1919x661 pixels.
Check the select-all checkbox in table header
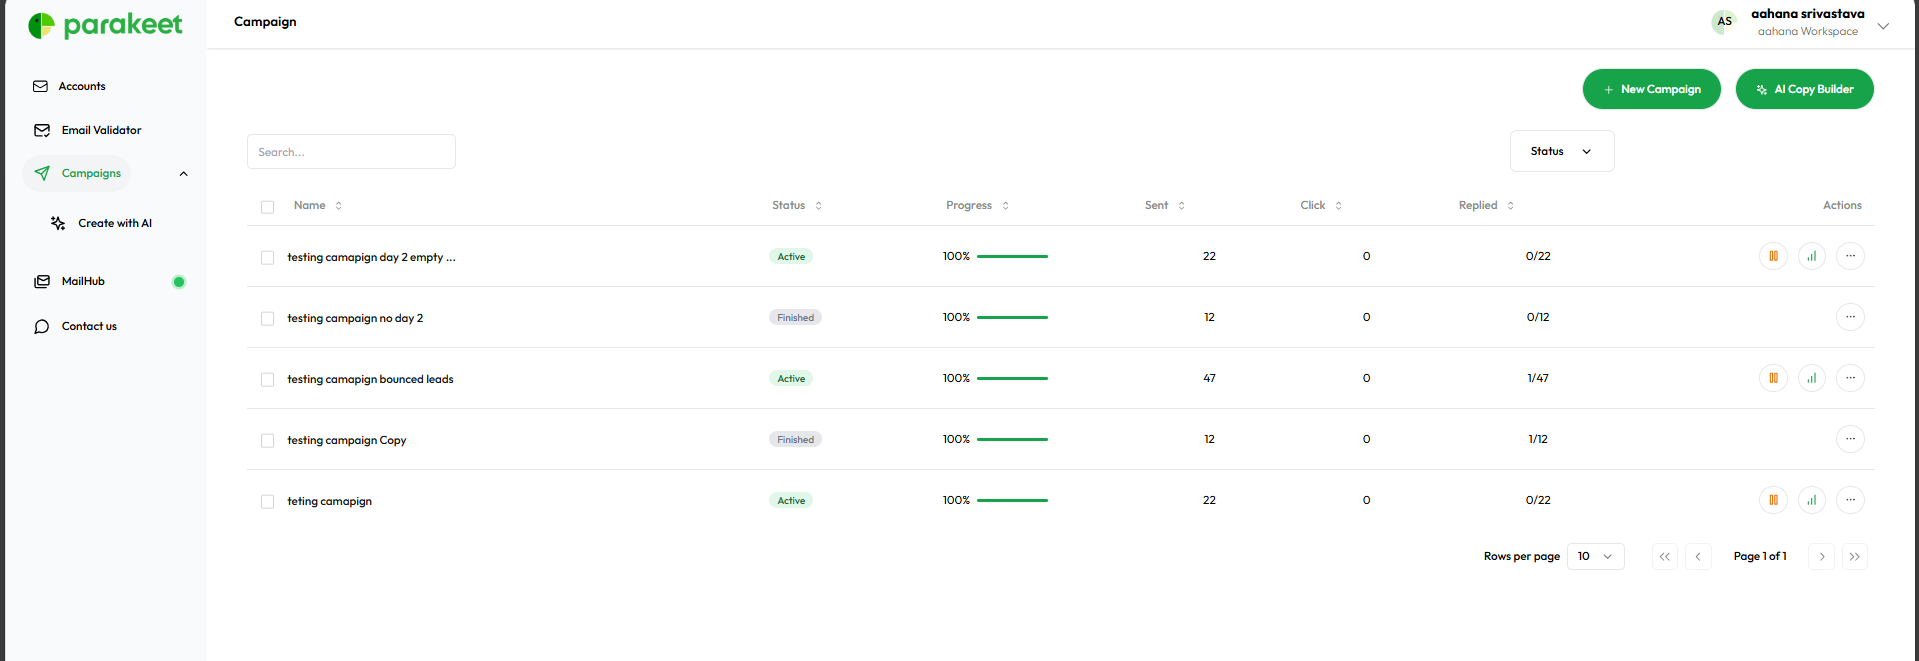pyautogui.click(x=267, y=207)
